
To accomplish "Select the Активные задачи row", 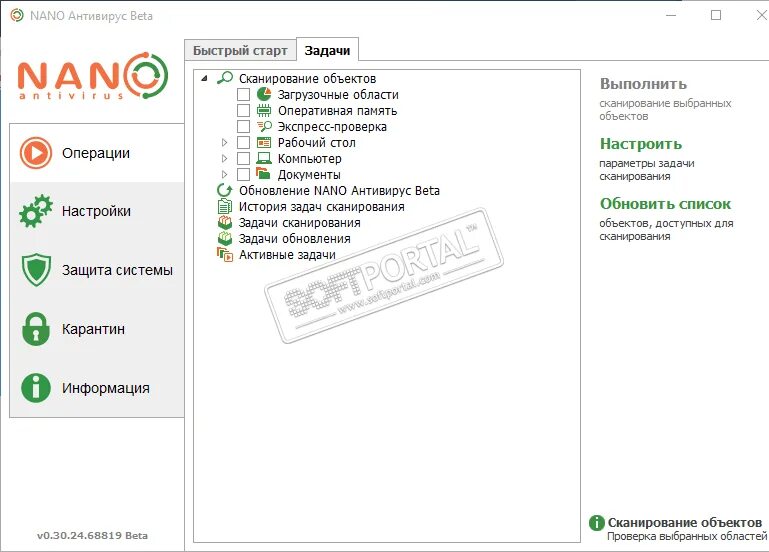I will coord(287,255).
